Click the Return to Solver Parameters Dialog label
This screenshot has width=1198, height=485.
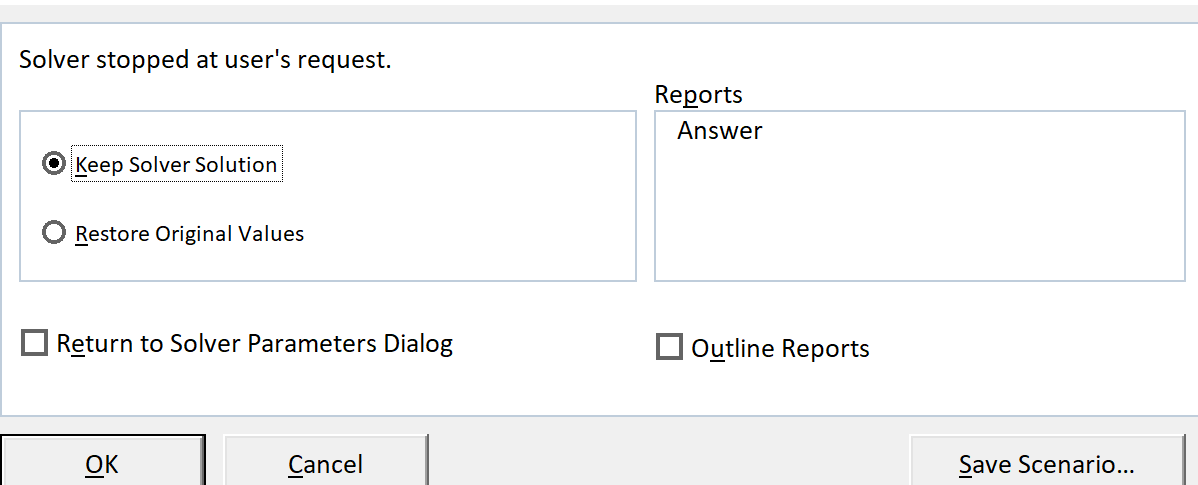click(x=255, y=344)
